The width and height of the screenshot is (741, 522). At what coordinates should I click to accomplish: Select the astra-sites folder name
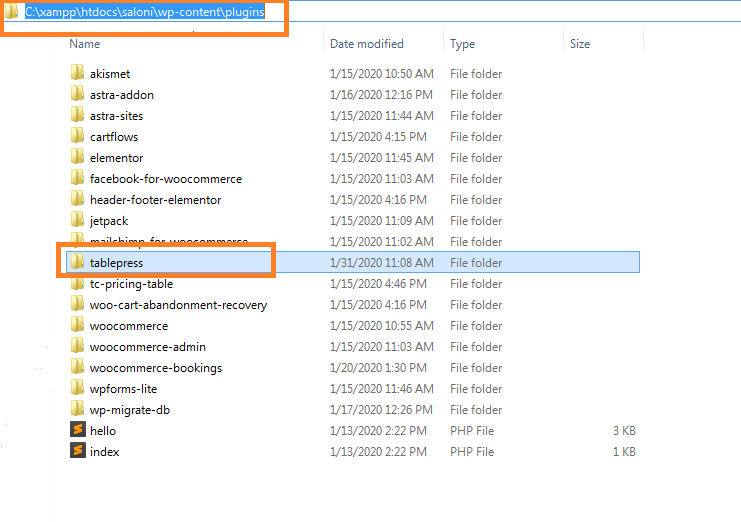click(x=116, y=116)
